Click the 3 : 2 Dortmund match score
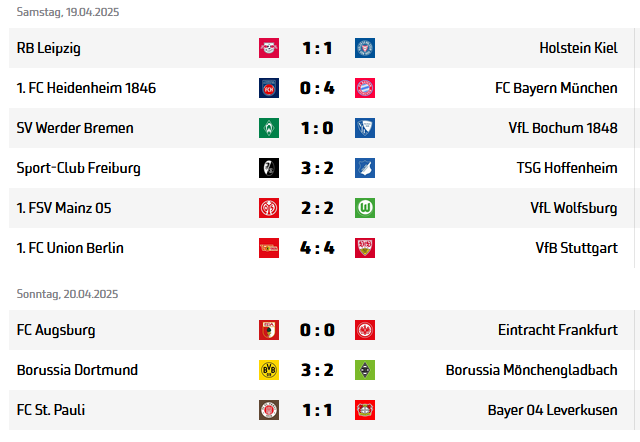 [x=316, y=370]
